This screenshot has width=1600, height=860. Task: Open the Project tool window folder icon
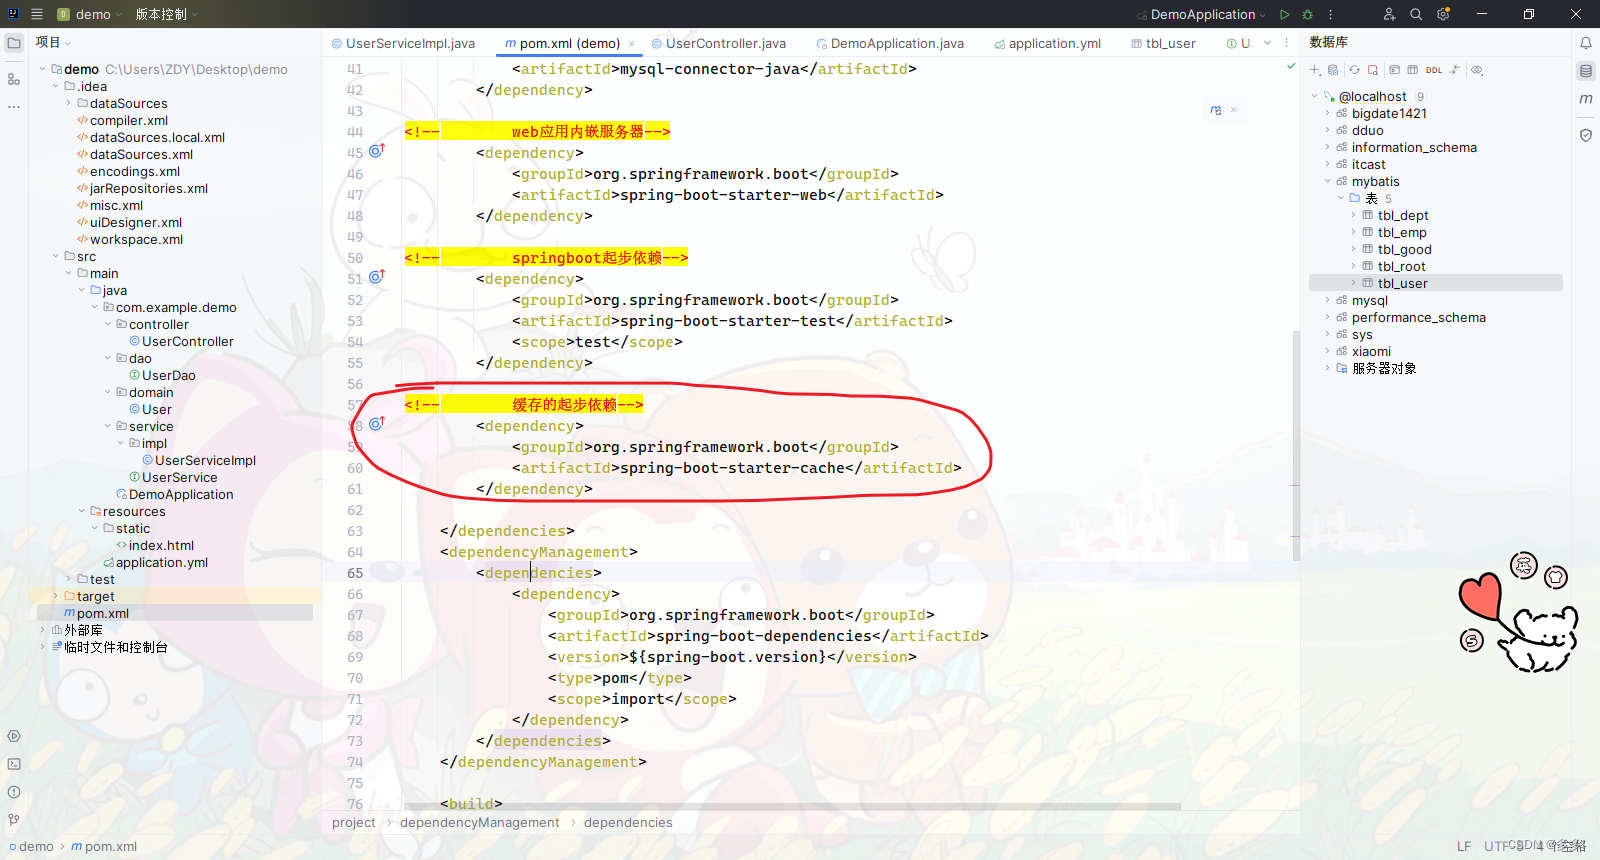(x=14, y=43)
